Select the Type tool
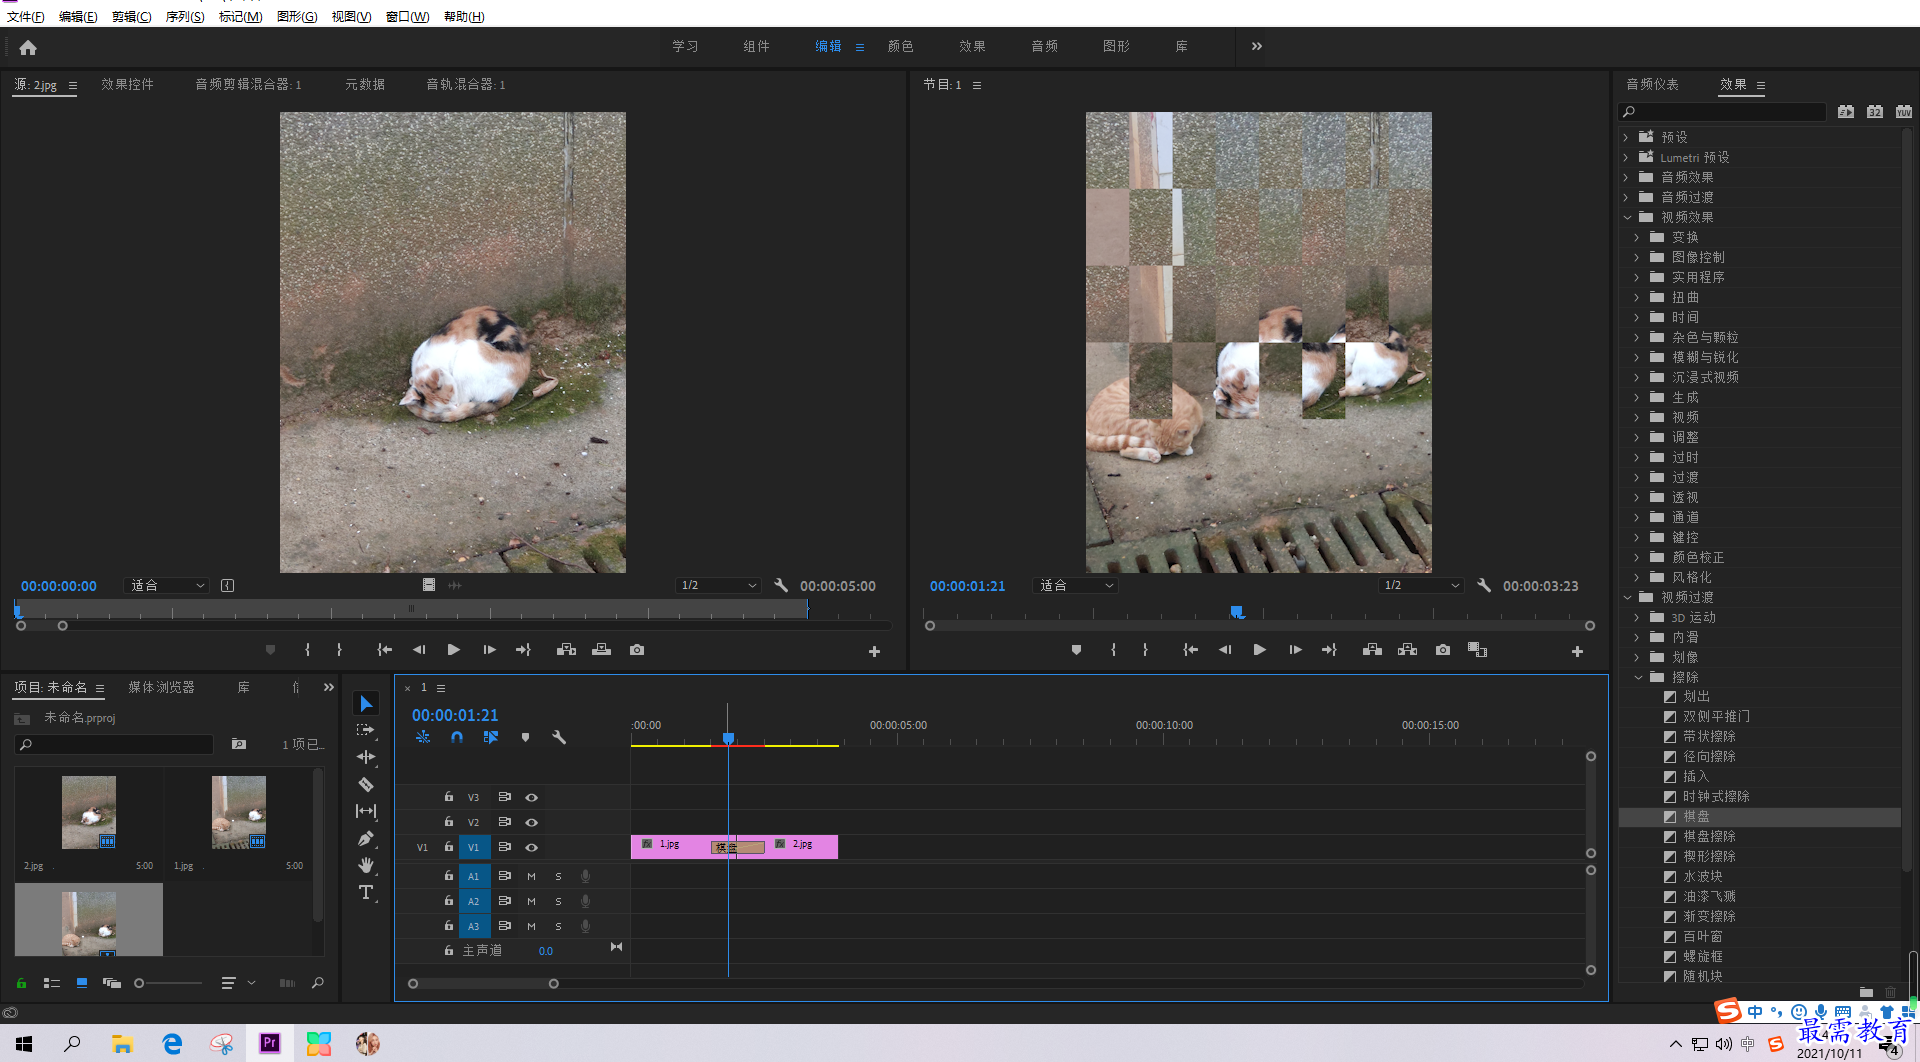The width and height of the screenshot is (1920, 1062). pyautogui.click(x=366, y=892)
